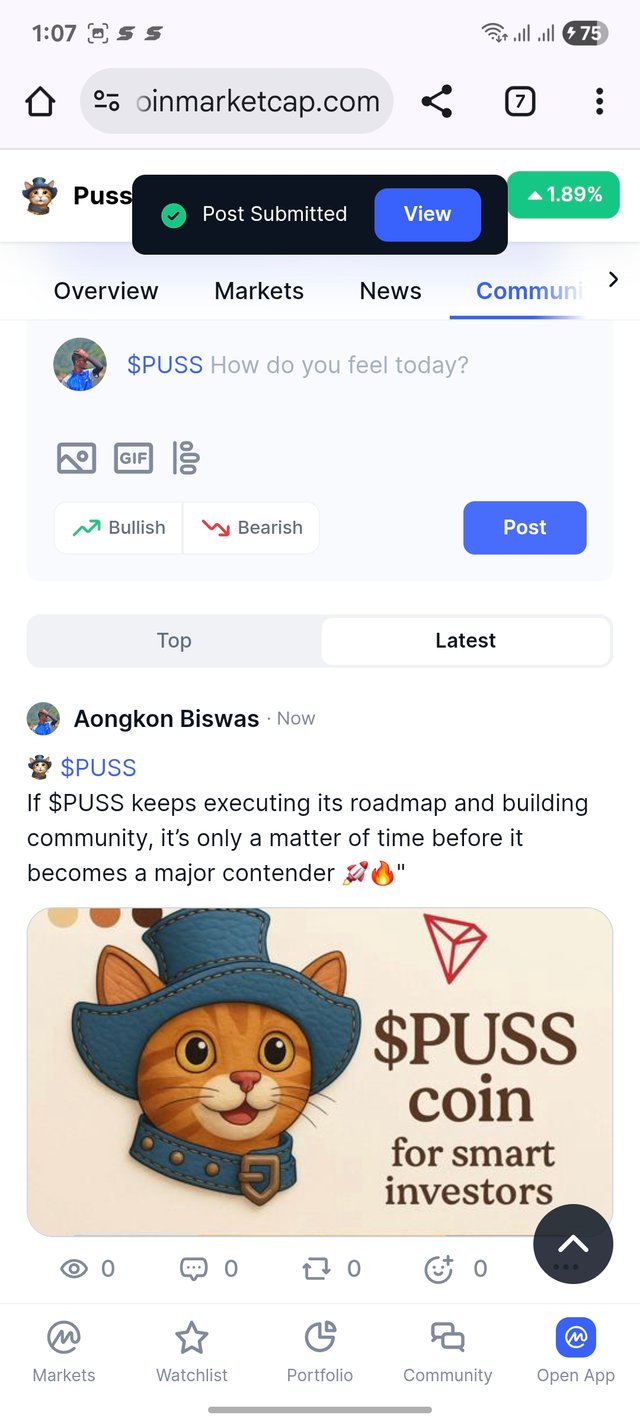Open the share icon in browser bar

(x=437, y=101)
